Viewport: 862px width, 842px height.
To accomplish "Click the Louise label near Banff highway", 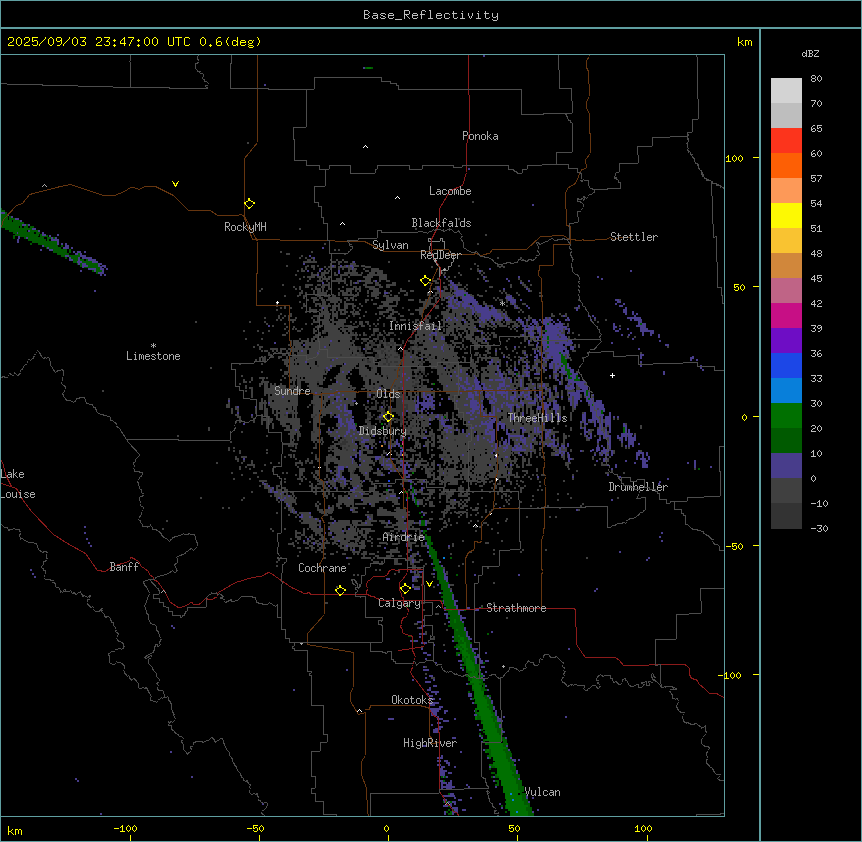I will [18, 494].
